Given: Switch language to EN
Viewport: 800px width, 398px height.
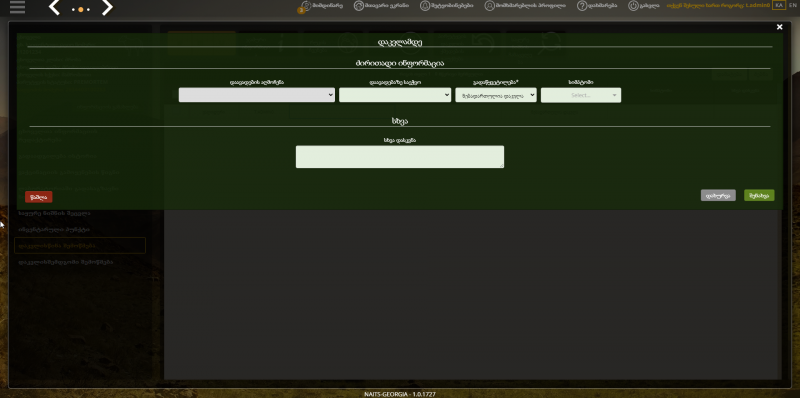Looking at the screenshot, I should pos(792,5).
